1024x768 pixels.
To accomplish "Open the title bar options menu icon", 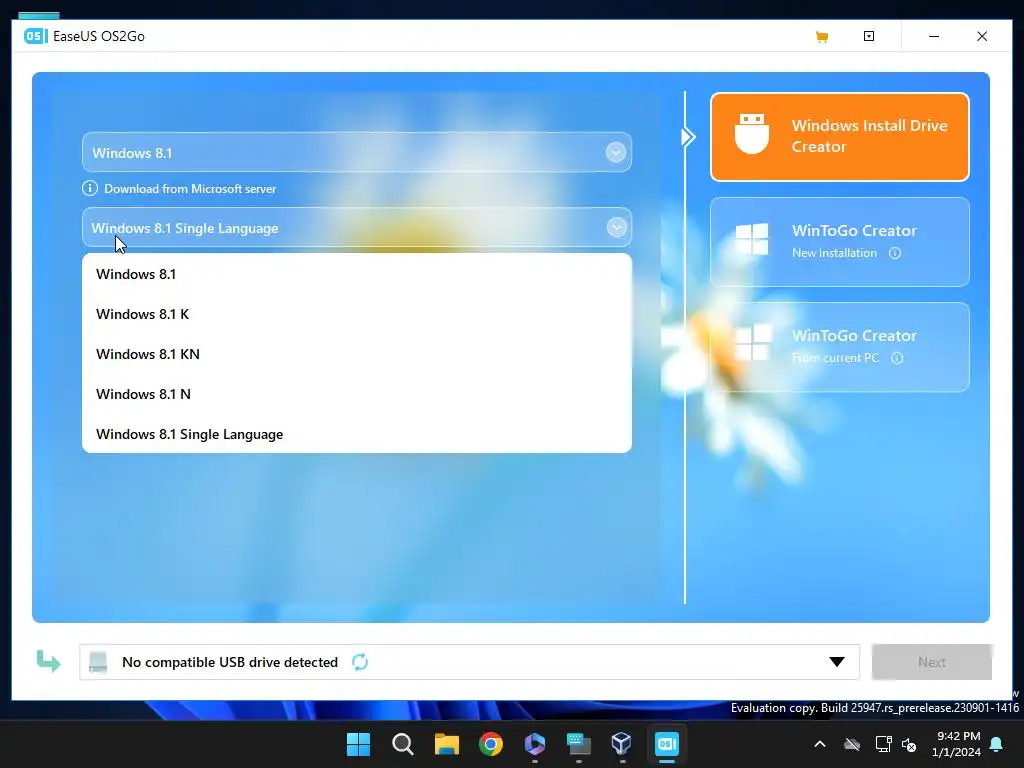I will tap(869, 36).
